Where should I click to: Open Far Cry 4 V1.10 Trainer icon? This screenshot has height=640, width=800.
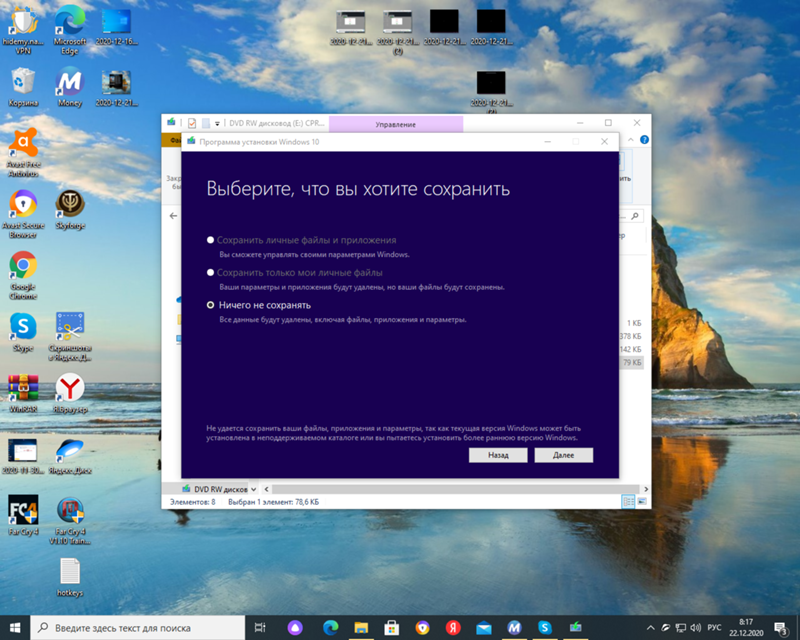70,520
